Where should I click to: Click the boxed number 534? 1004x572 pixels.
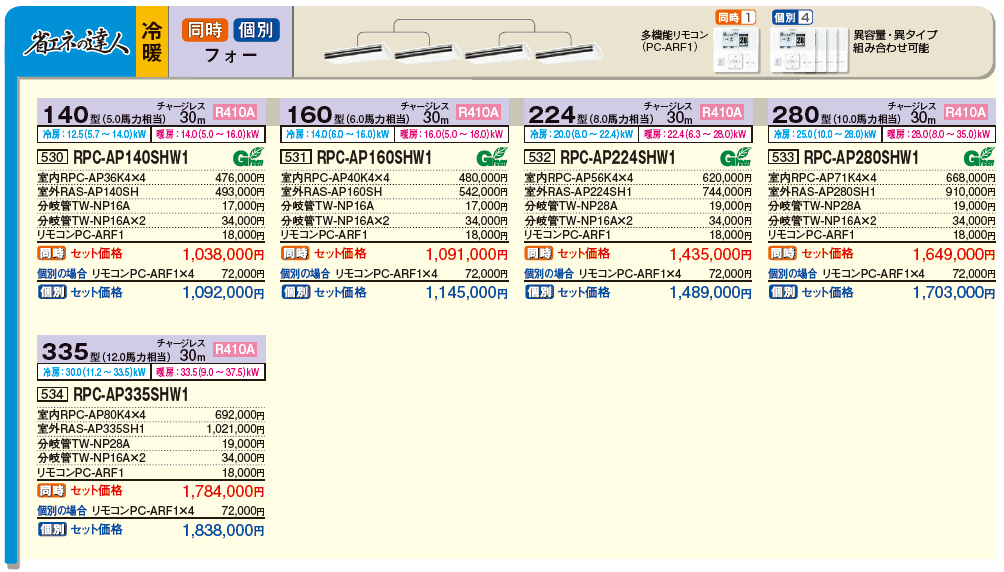tap(52, 395)
